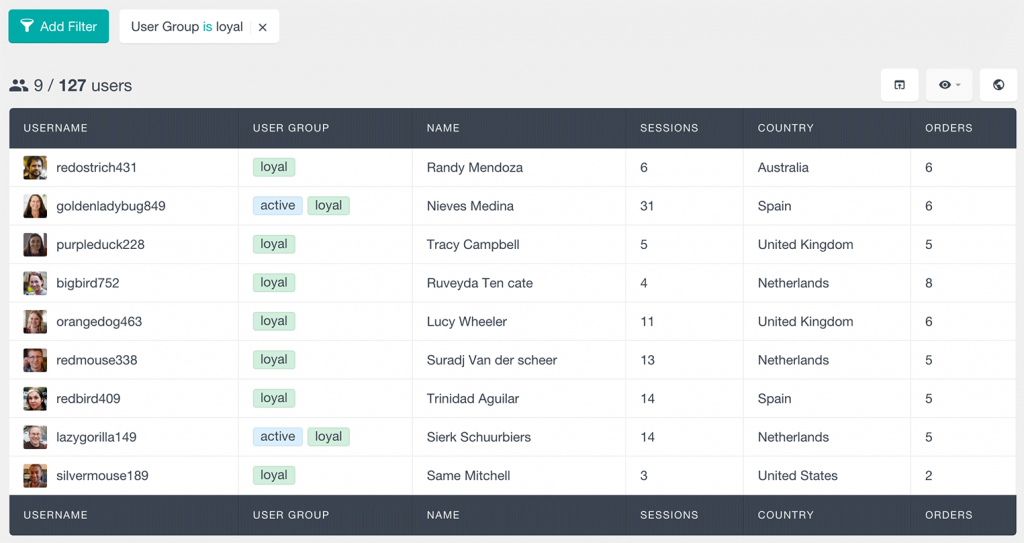Screen dimensions: 1024x543
Task: Click the User Group is loyal filter chip
Action: pos(186,27)
